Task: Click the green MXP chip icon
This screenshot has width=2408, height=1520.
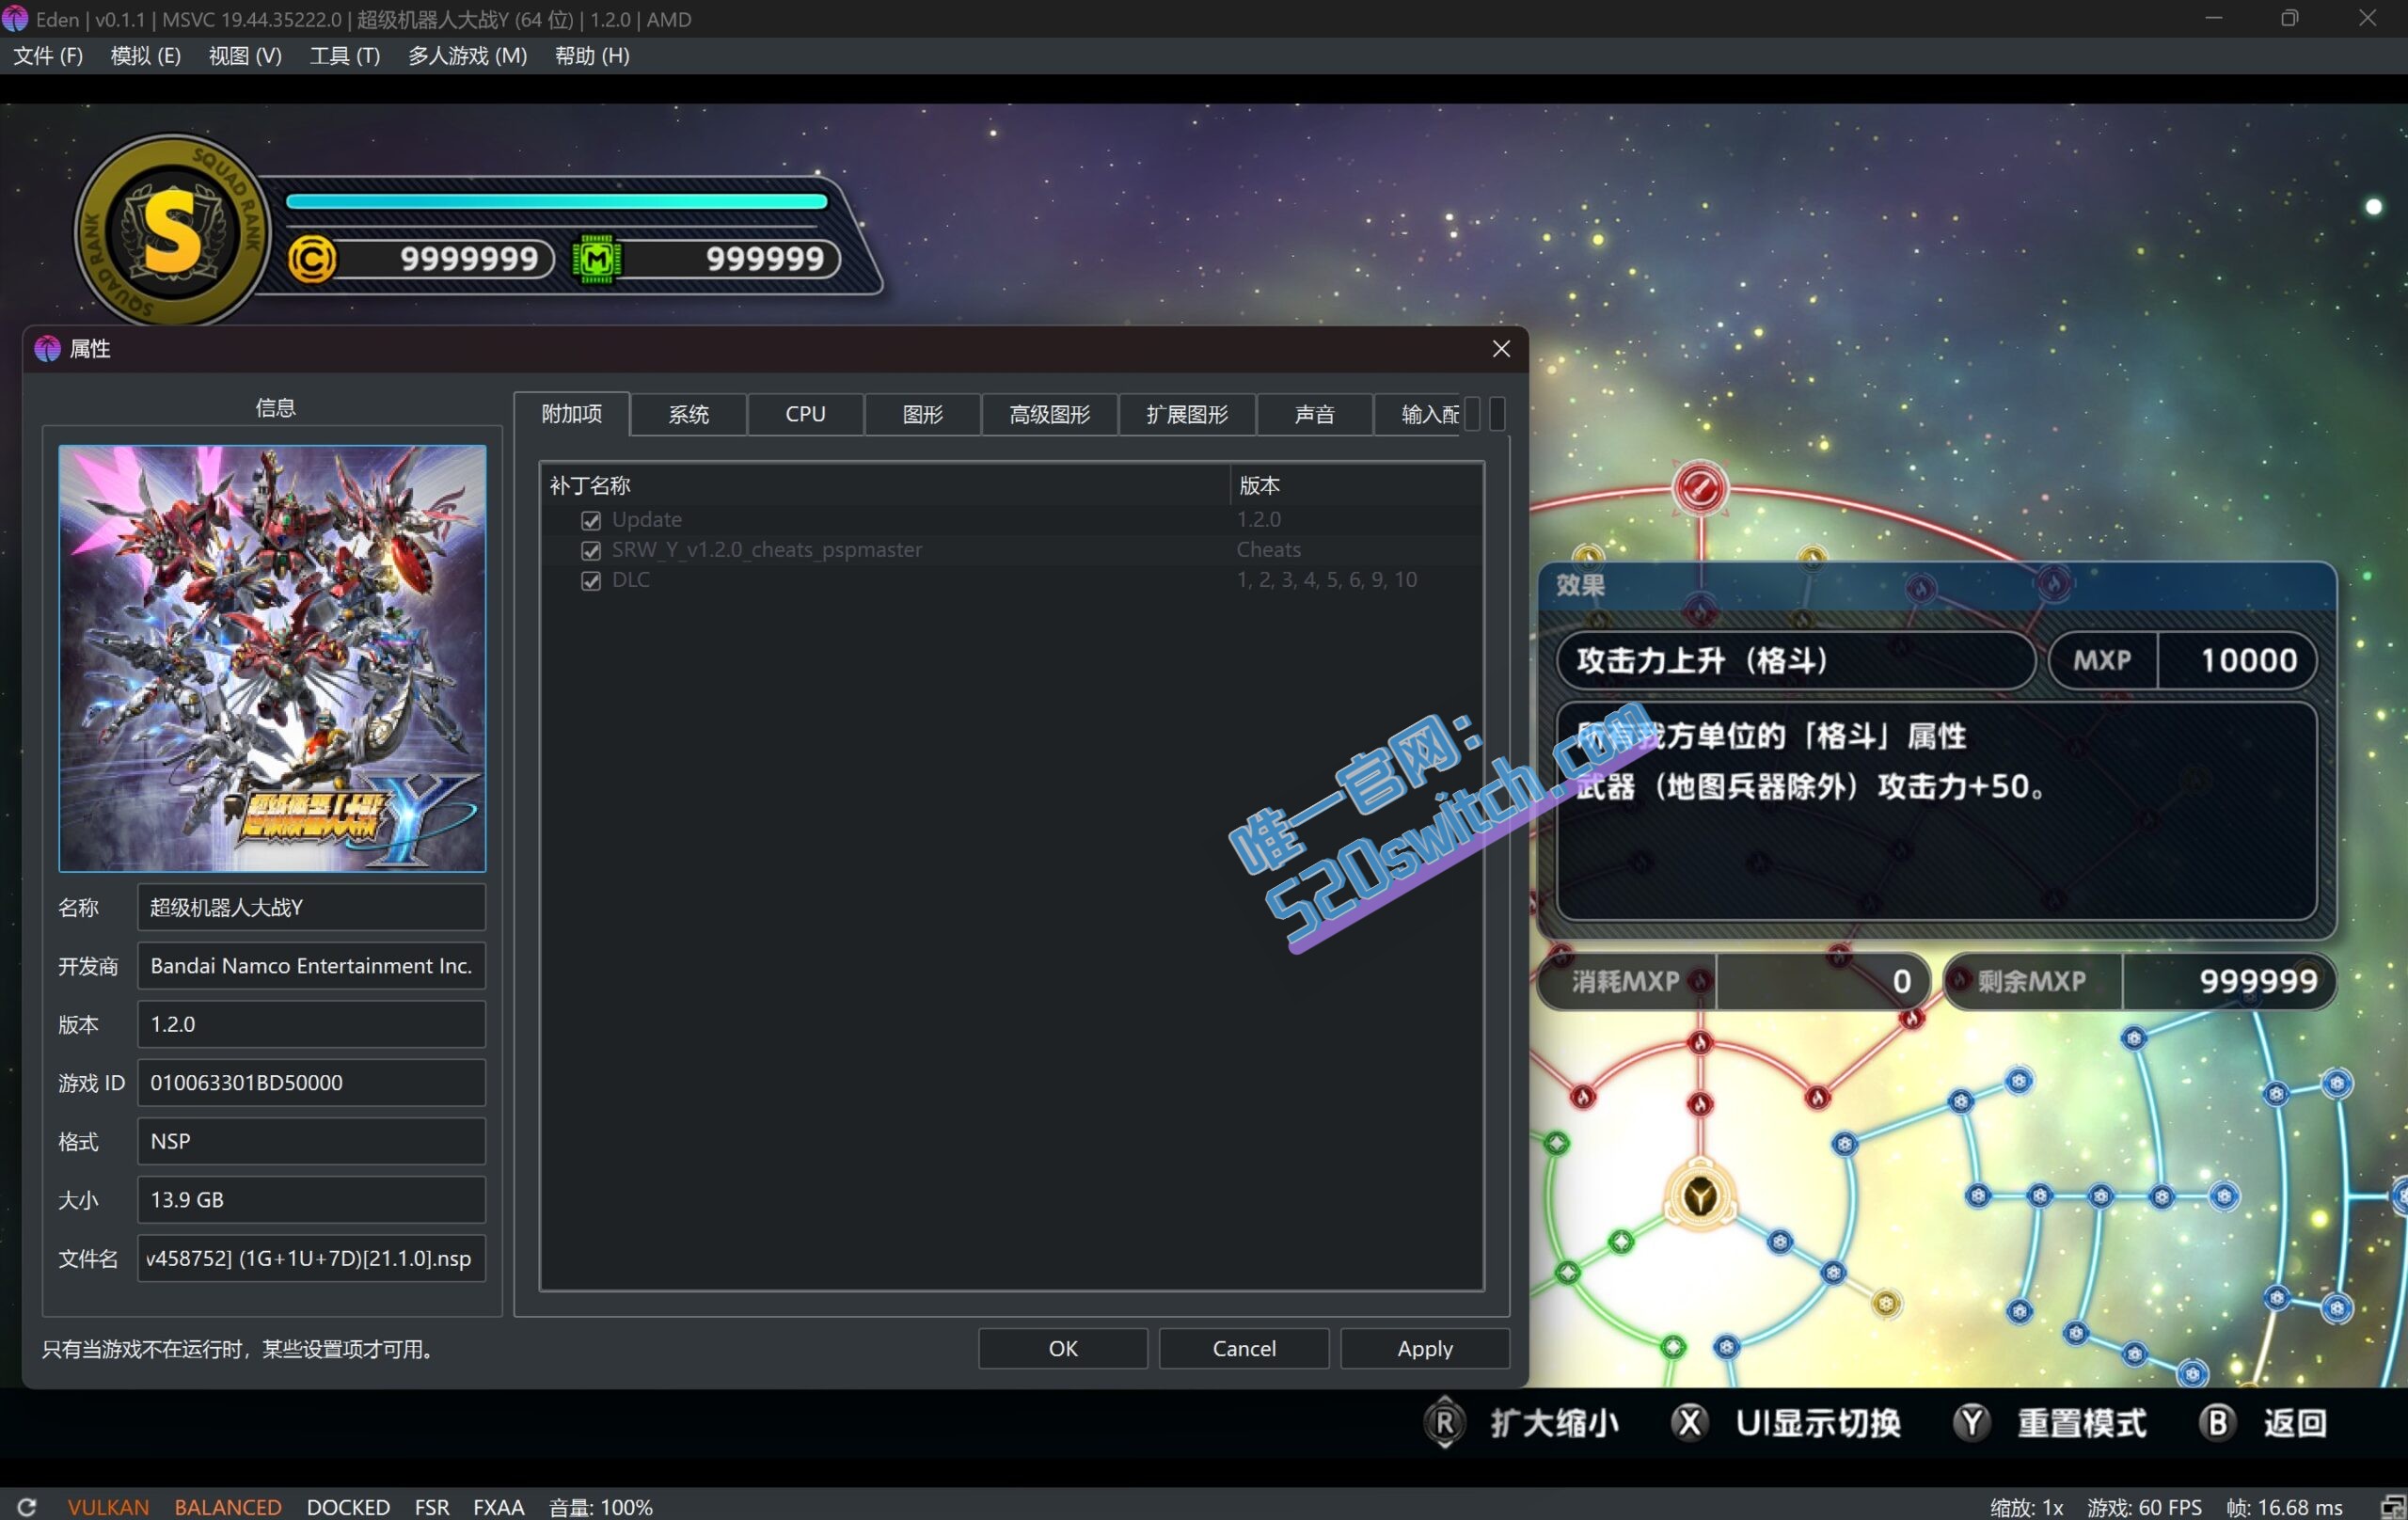Action: 596,259
